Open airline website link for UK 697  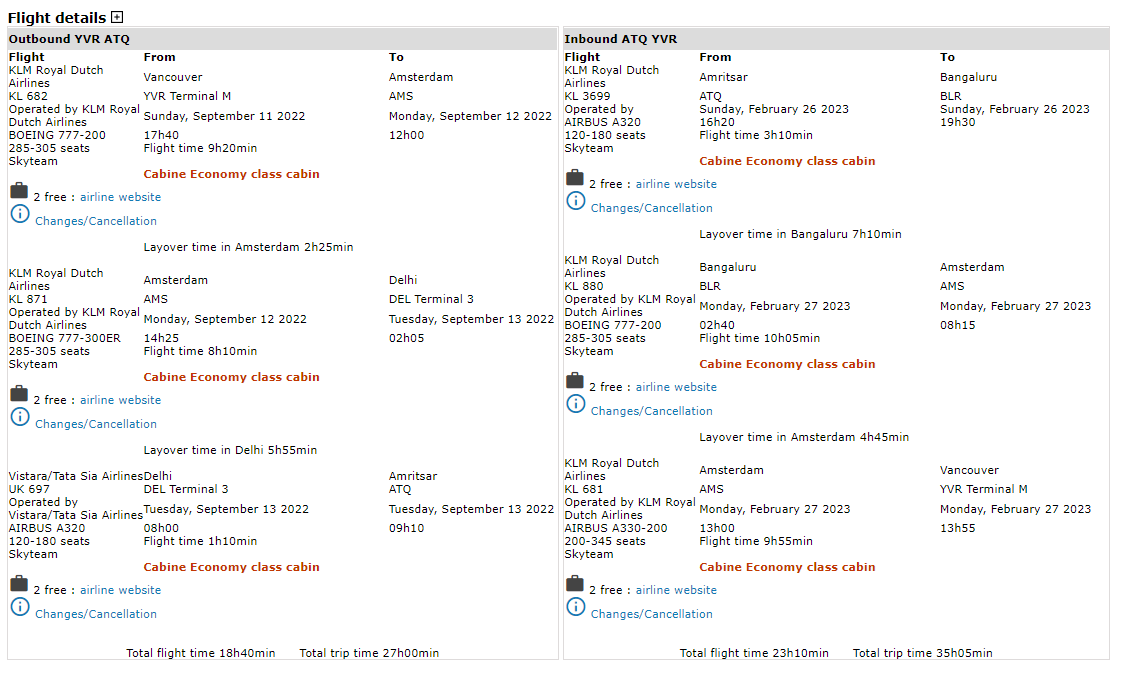(120, 590)
